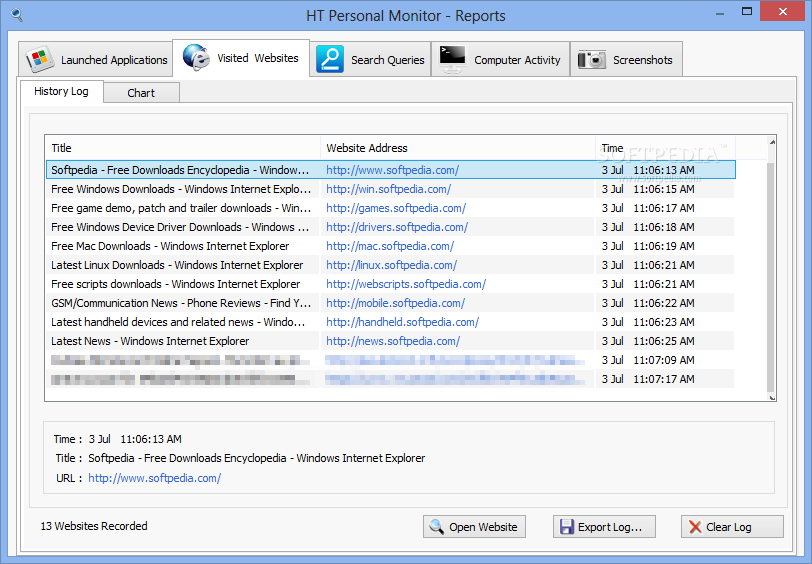
Task: Click the vertical scrollbar thumb in the list
Action: pos(771,277)
